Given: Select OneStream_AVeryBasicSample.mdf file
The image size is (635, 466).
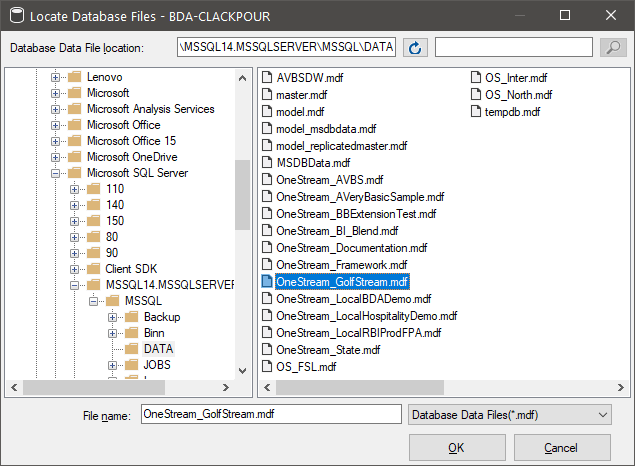Looking at the screenshot, I should point(360,197).
